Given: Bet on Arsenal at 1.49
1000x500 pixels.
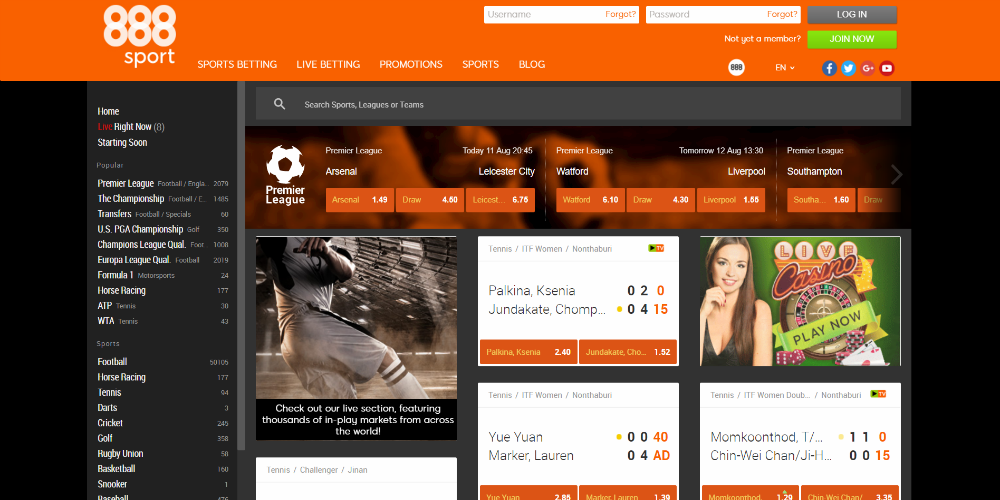Looking at the screenshot, I should pos(360,200).
